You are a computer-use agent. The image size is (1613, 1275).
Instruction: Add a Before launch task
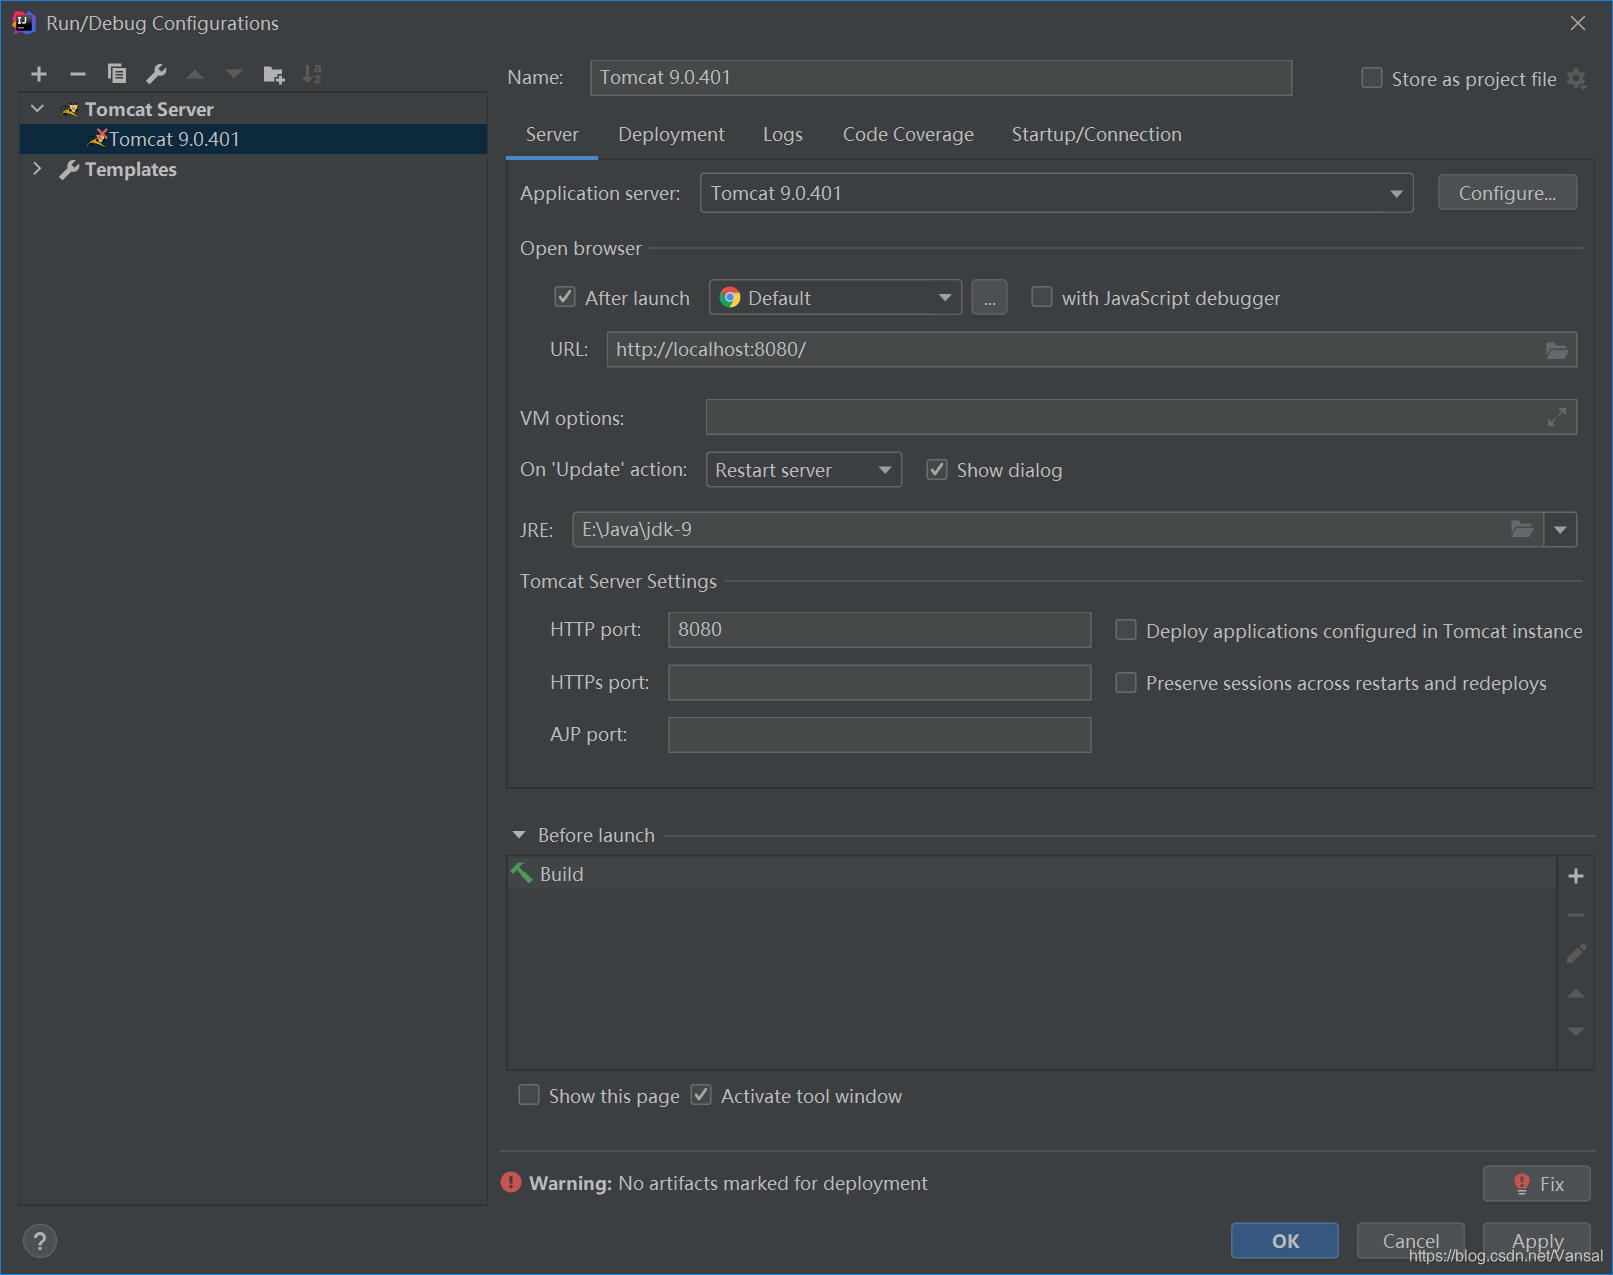click(x=1576, y=876)
